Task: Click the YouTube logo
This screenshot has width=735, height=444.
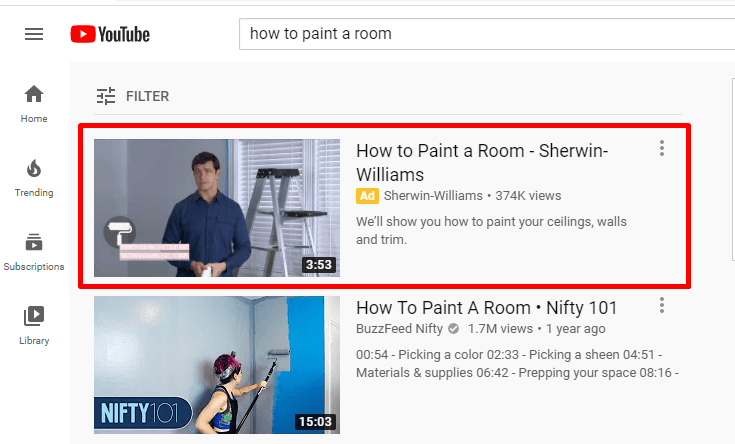Action: (x=110, y=34)
